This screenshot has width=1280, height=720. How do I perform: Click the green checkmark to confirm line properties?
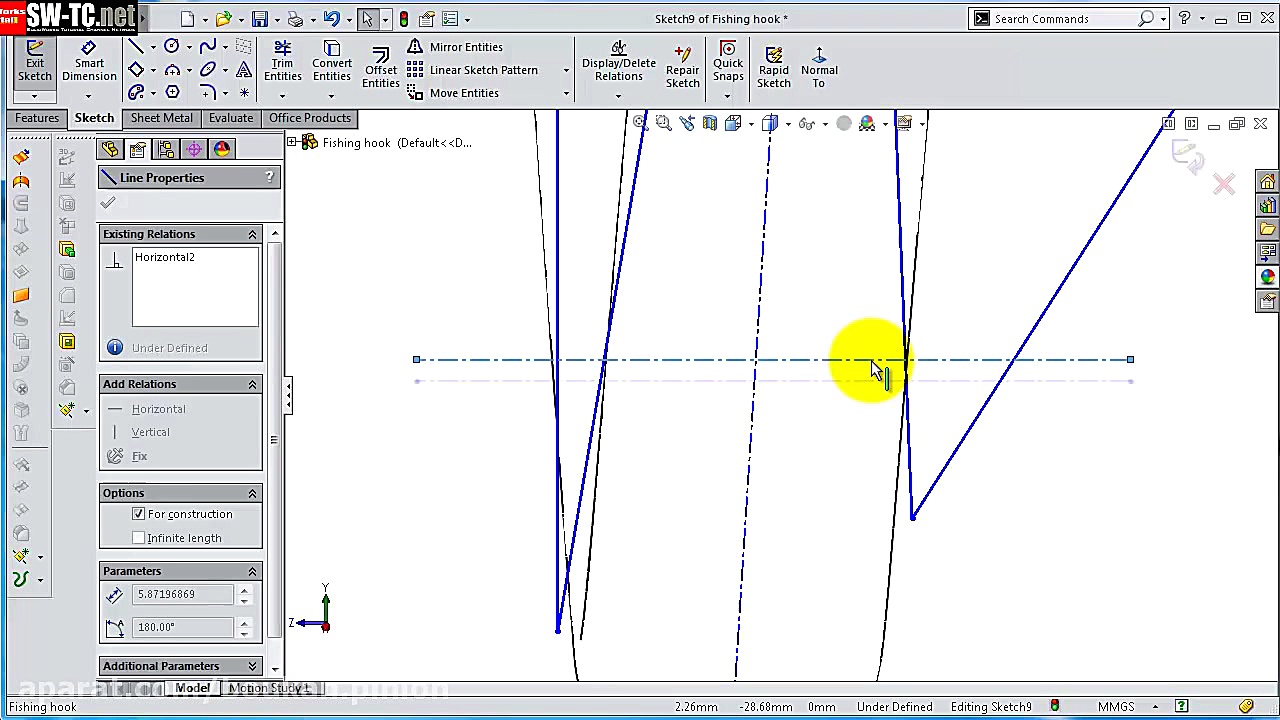(x=107, y=202)
